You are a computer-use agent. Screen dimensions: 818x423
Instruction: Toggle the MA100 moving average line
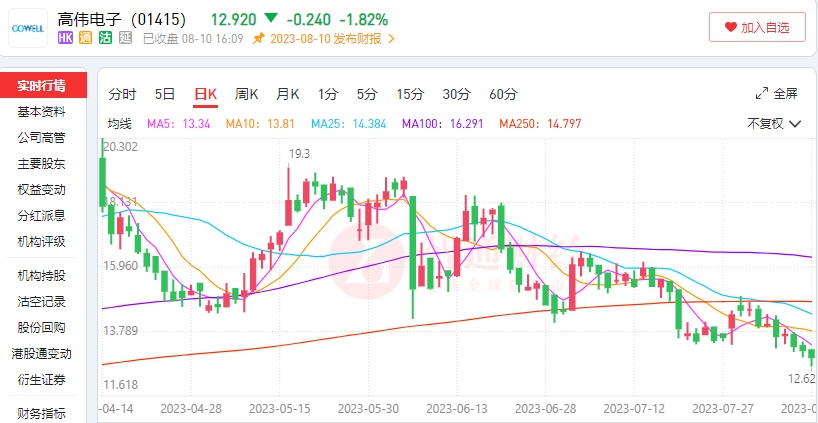[435, 124]
